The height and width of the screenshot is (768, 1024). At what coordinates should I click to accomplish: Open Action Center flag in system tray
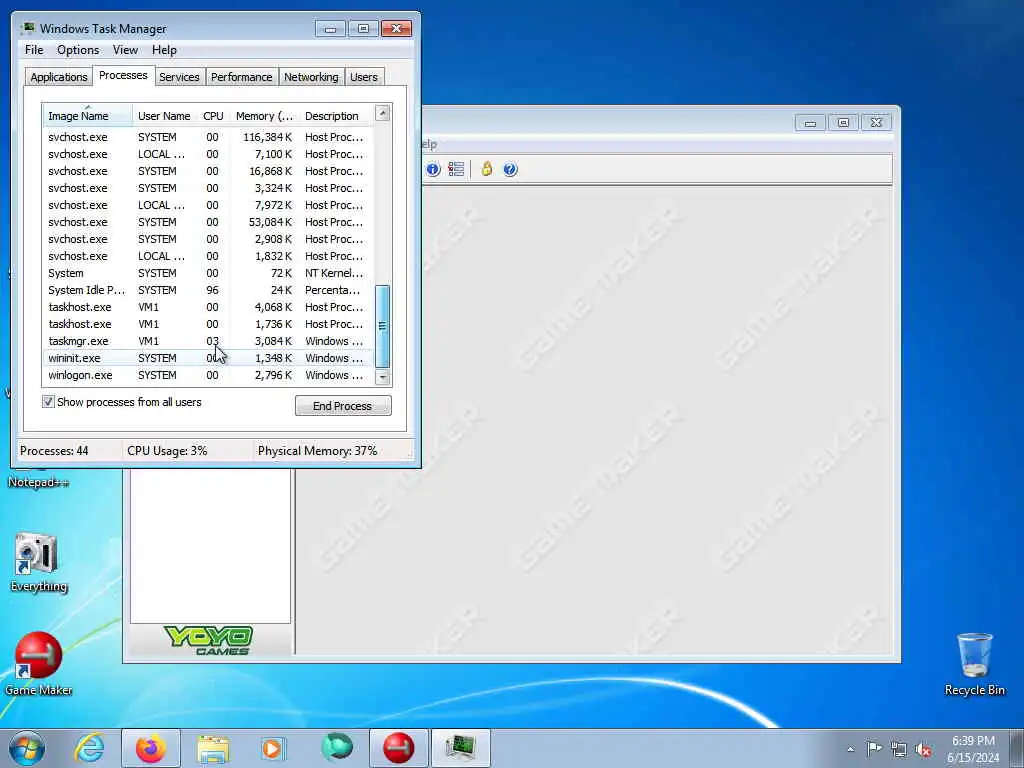[x=874, y=749]
